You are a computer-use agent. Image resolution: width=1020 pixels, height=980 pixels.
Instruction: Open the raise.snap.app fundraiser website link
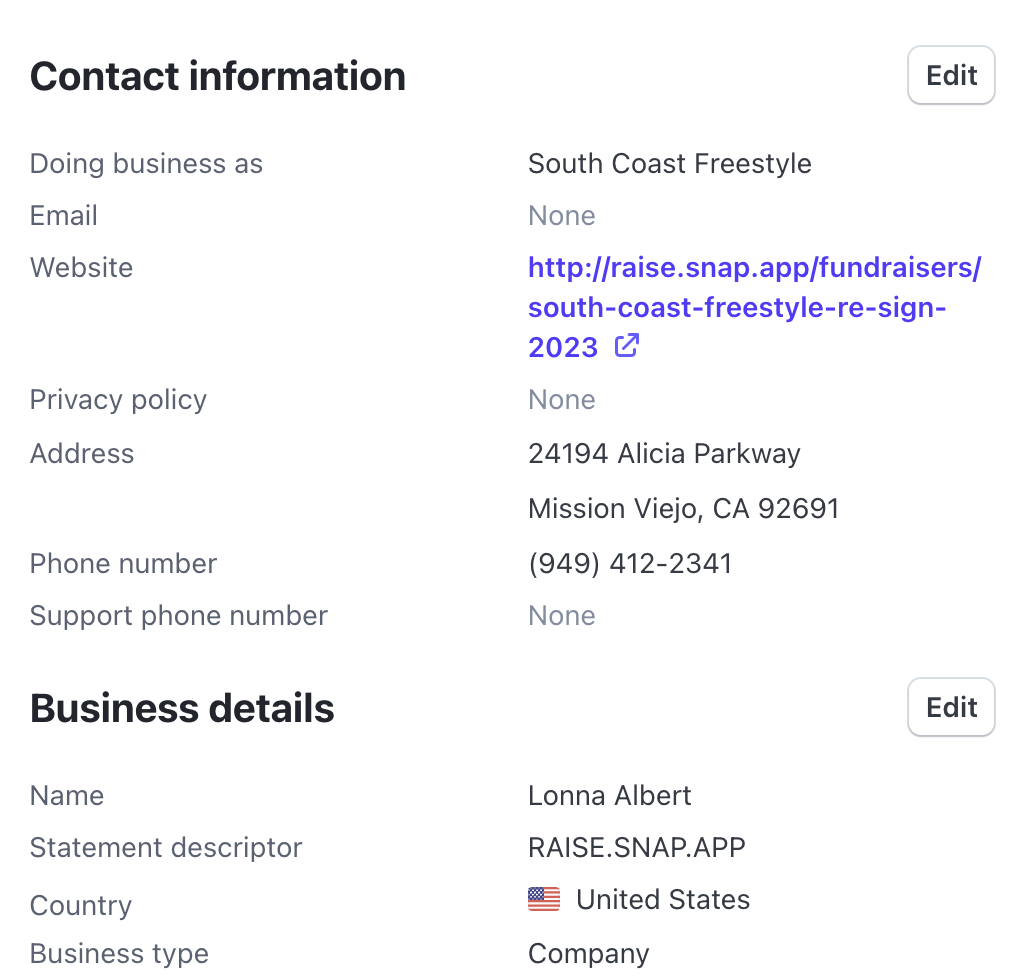pos(754,307)
